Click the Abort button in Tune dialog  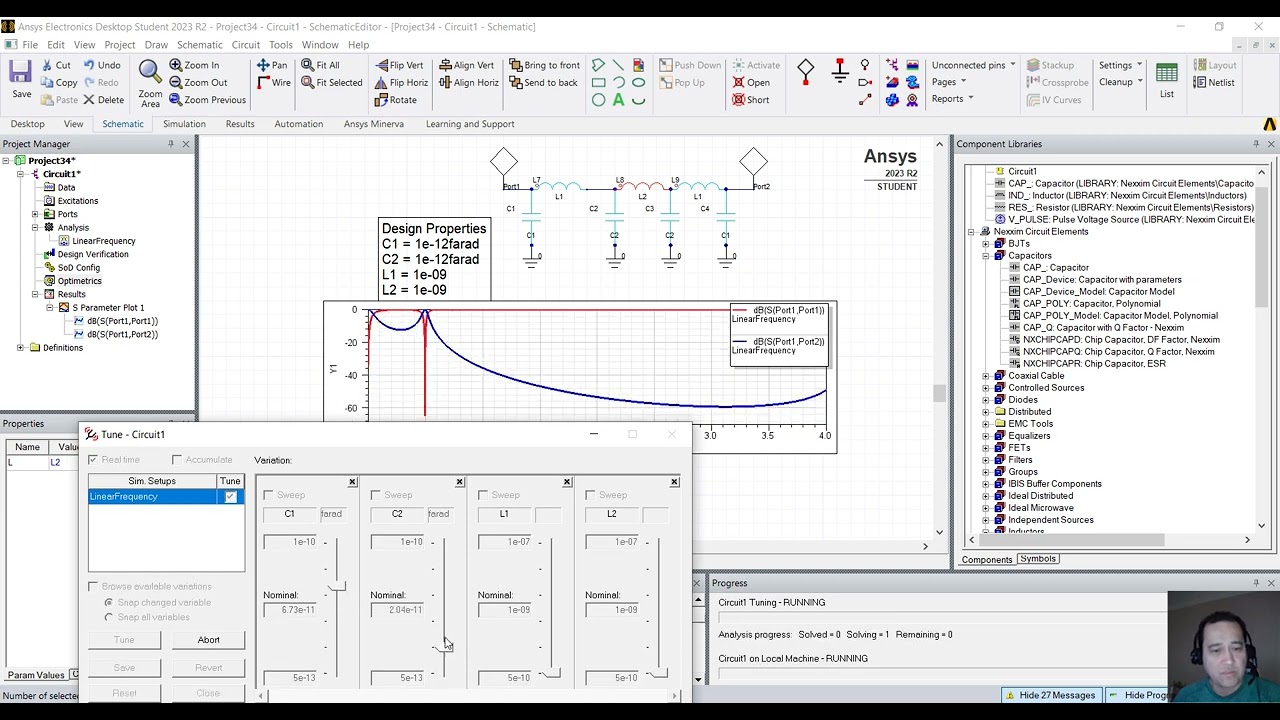point(208,640)
